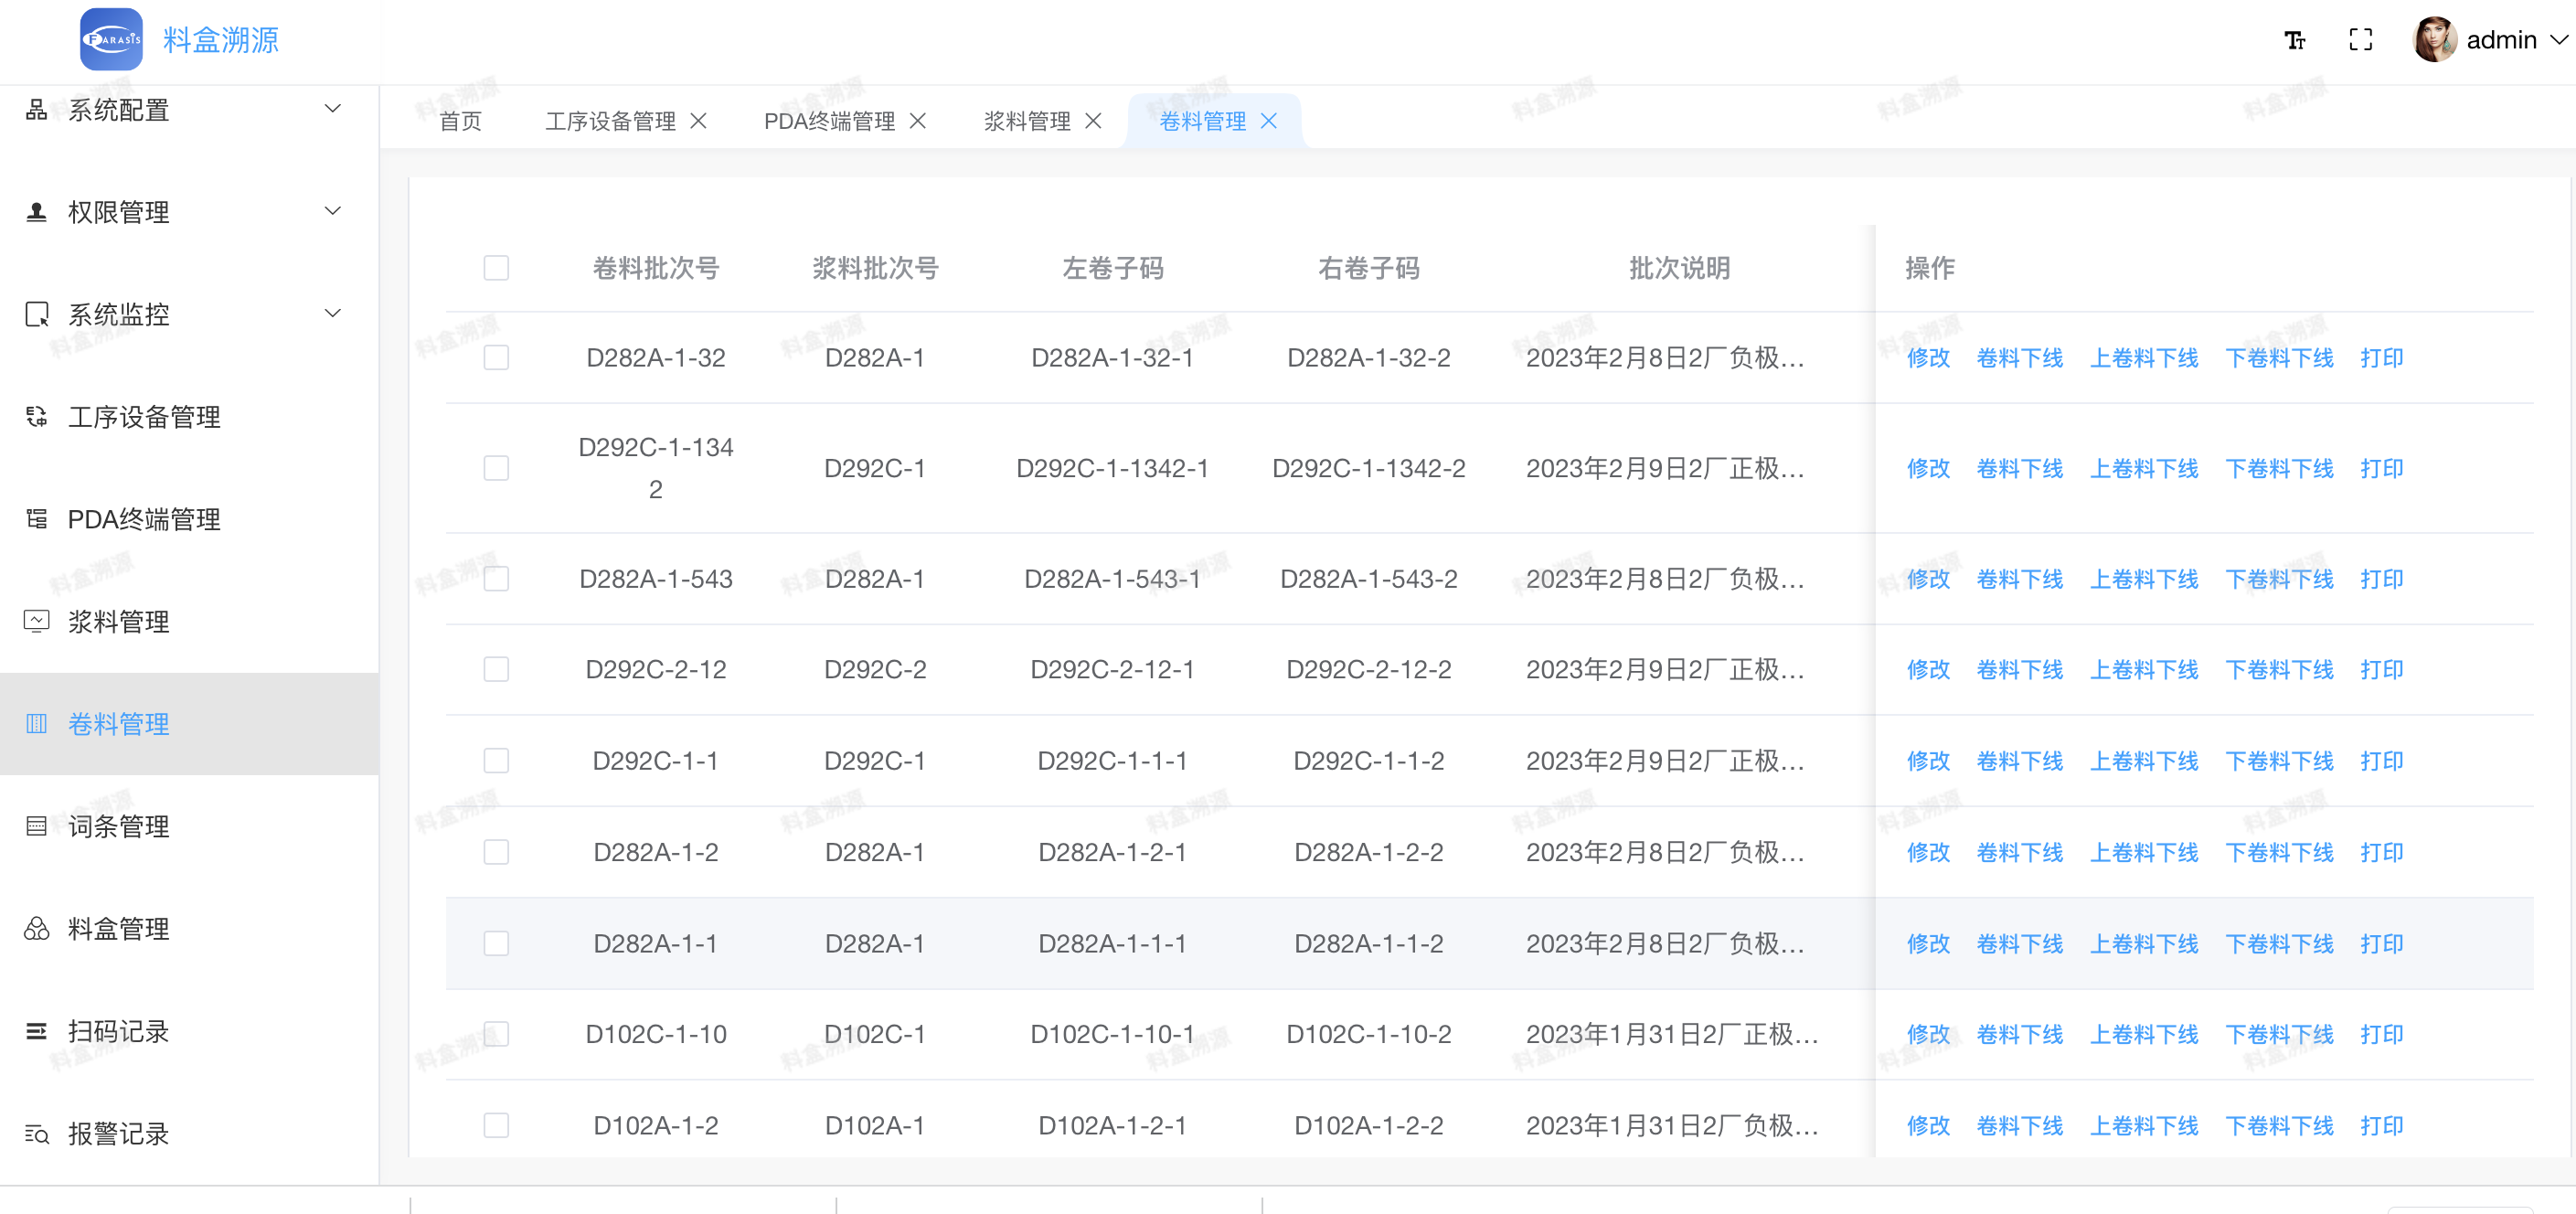Click description 2023年1月31日2厂正极…
Image resolution: width=2576 pixels, height=1214 pixels.
point(1672,1034)
